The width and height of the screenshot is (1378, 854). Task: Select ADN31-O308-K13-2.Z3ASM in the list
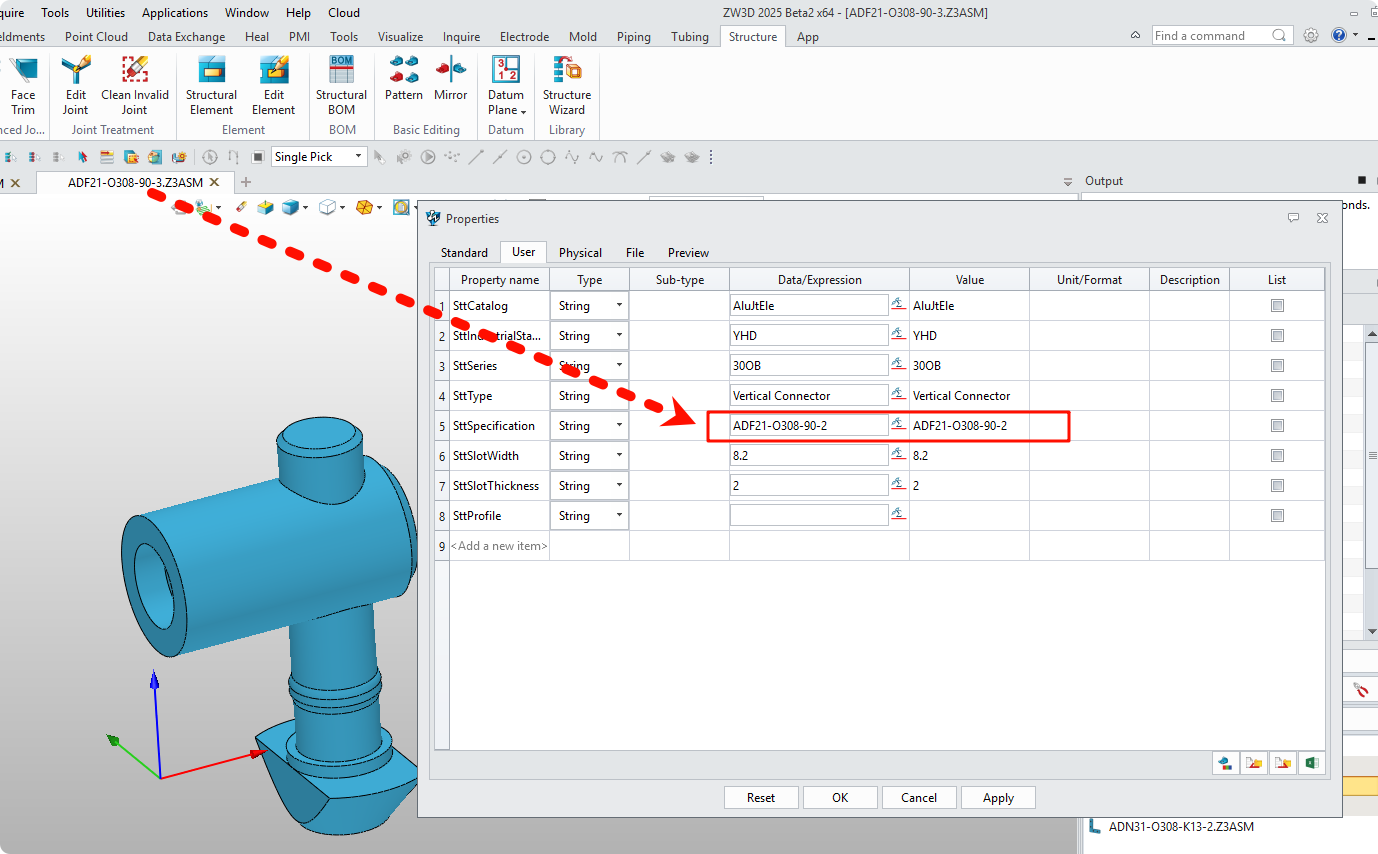click(1180, 826)
